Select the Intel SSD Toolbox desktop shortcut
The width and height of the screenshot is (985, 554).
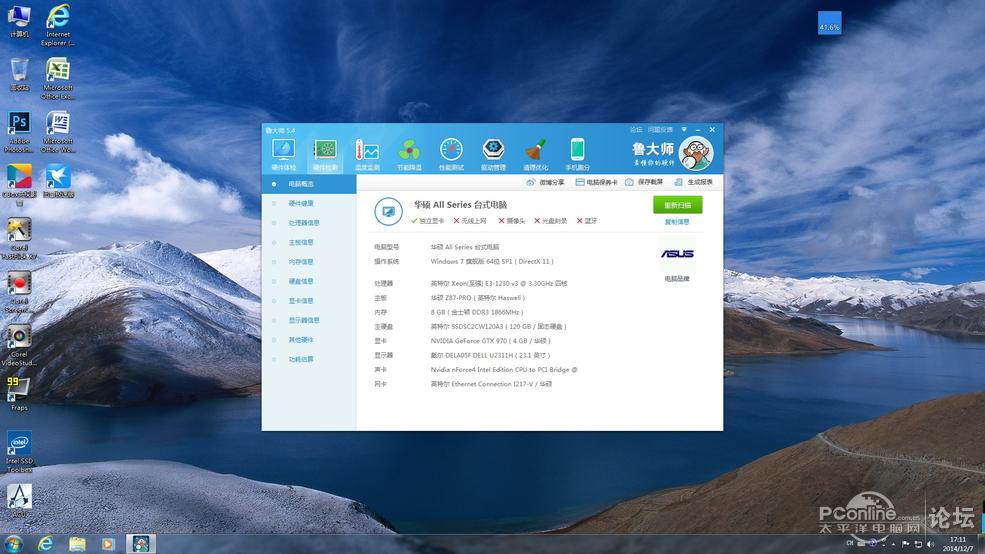(x=19, y=452)
